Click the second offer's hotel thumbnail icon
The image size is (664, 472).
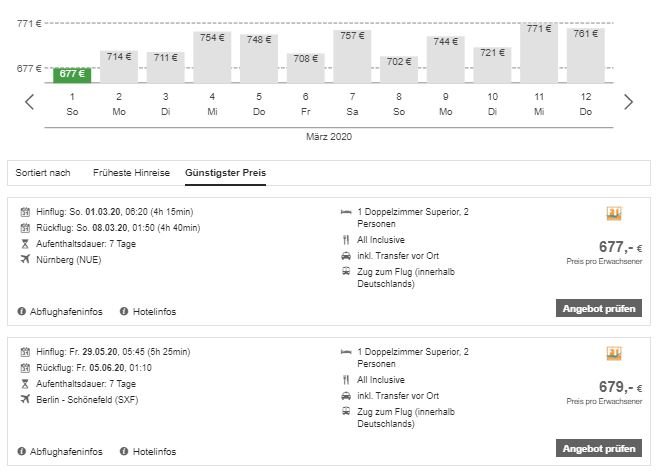(x=615, y=354)
